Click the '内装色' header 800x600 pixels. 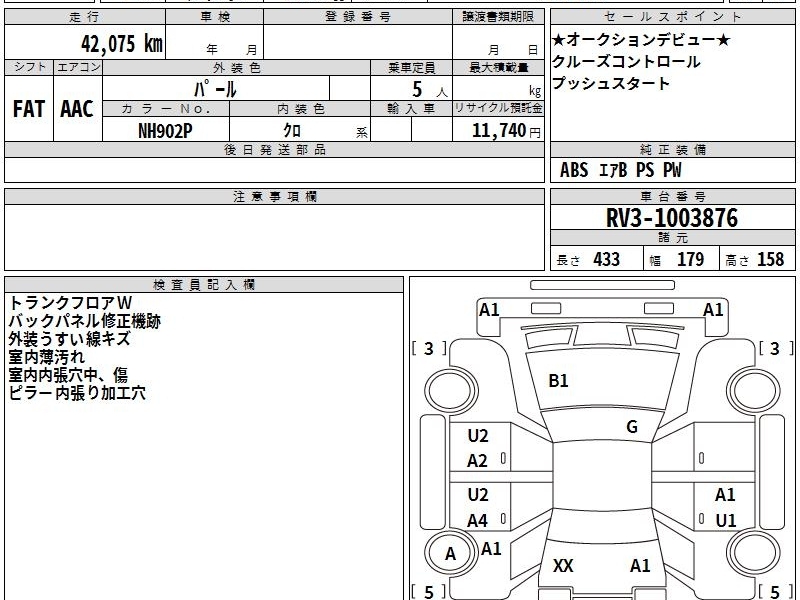(x=300, y=109)
